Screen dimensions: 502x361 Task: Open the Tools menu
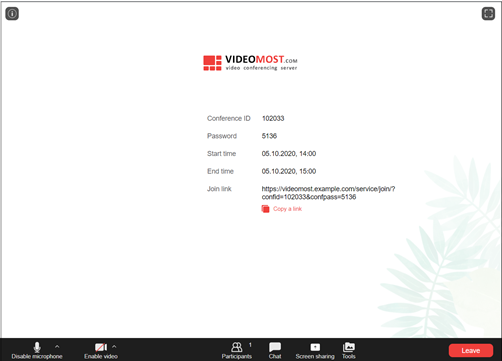[x=349, y=351]
